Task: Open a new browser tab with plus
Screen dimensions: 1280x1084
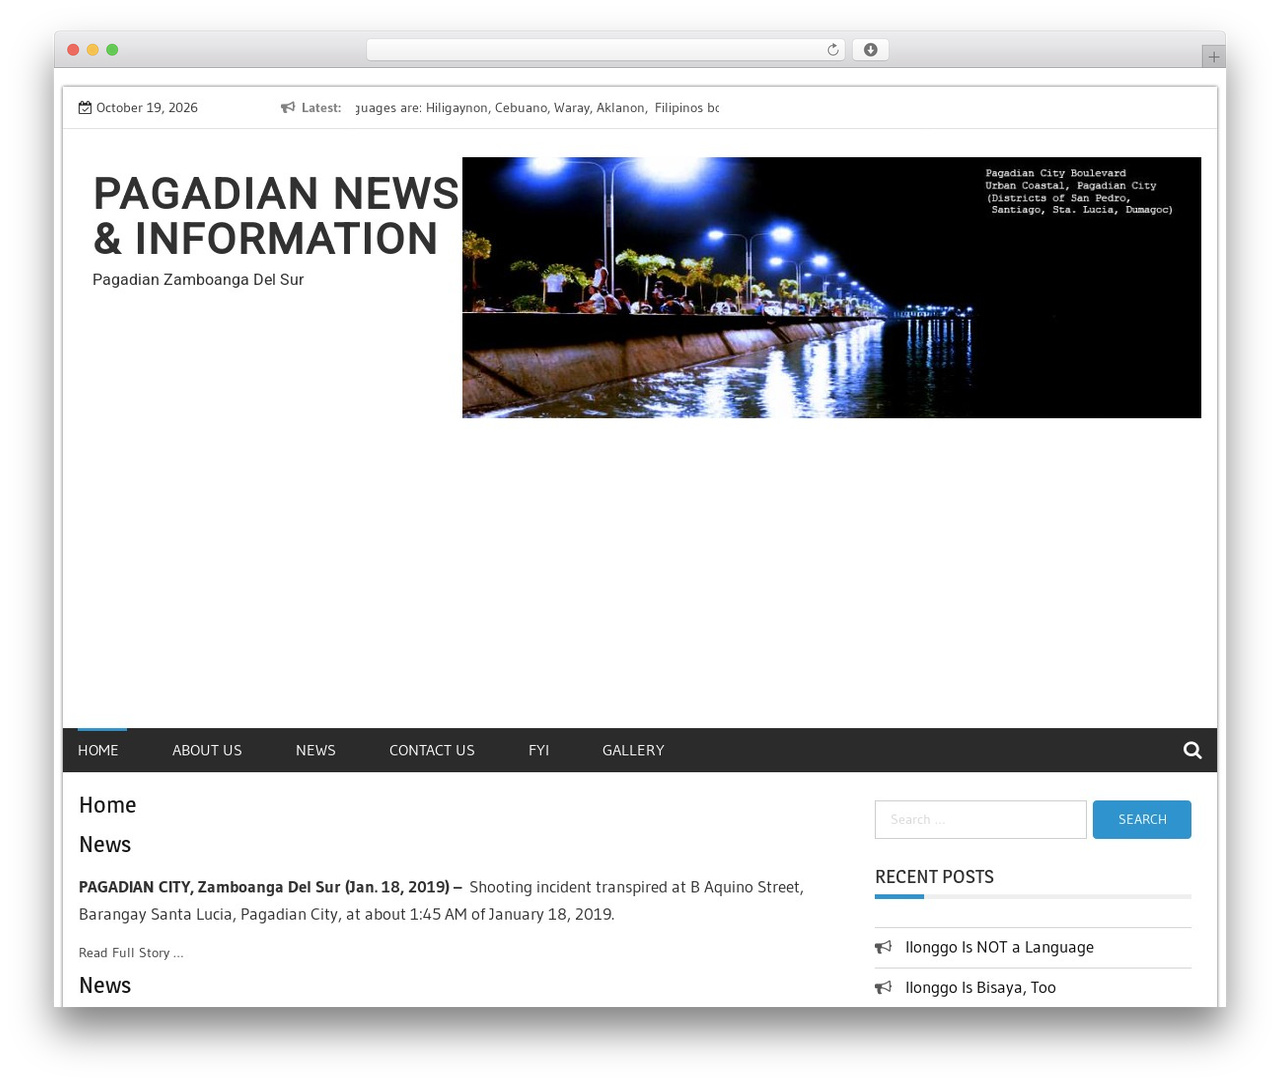Action: coord(1213,57)
